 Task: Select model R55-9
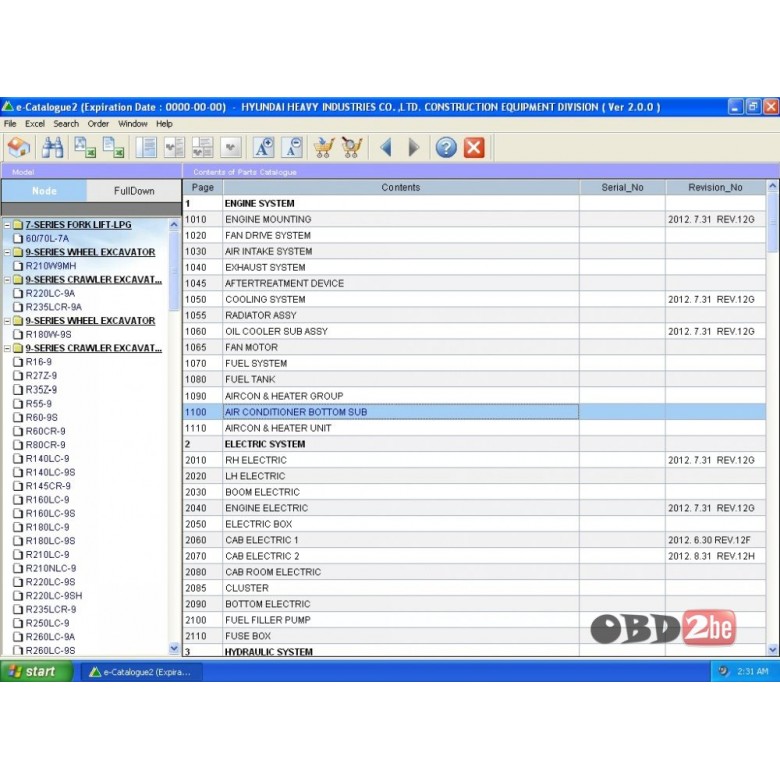39,403
